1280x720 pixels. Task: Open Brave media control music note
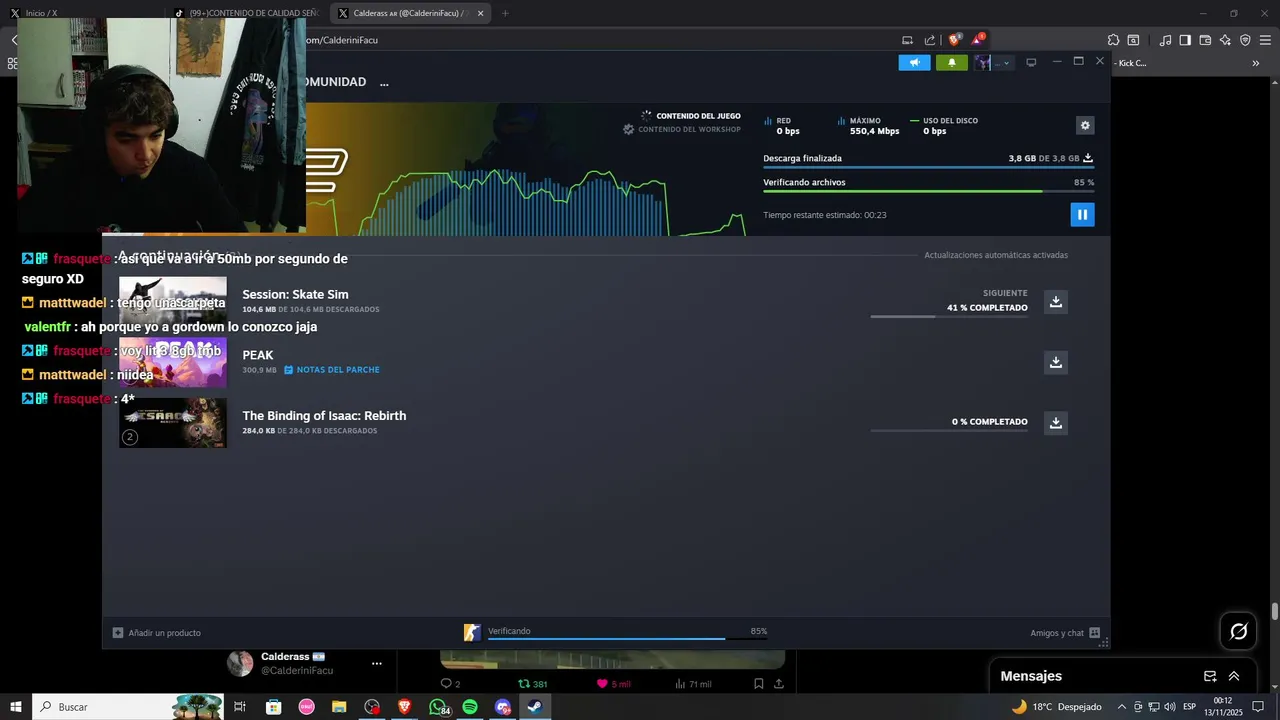coord(1165,40)
